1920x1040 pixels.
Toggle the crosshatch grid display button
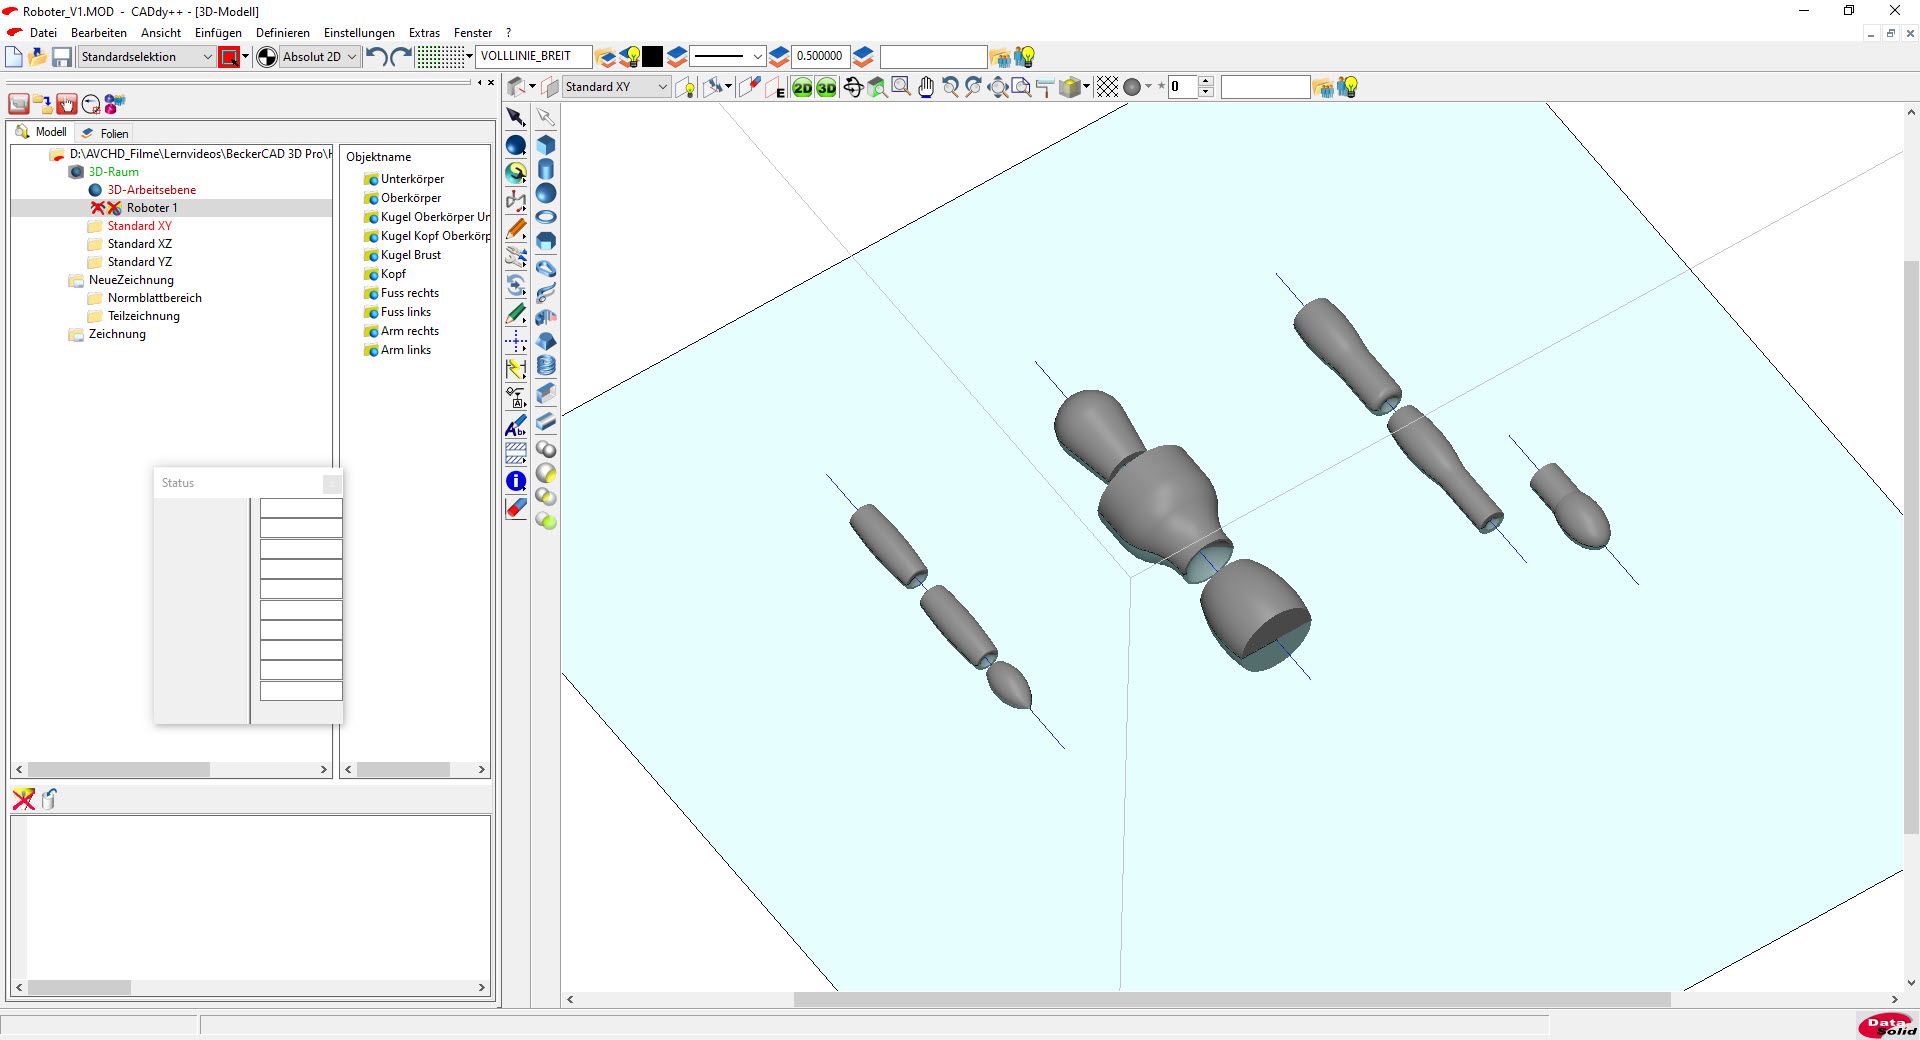[1107, 88]
